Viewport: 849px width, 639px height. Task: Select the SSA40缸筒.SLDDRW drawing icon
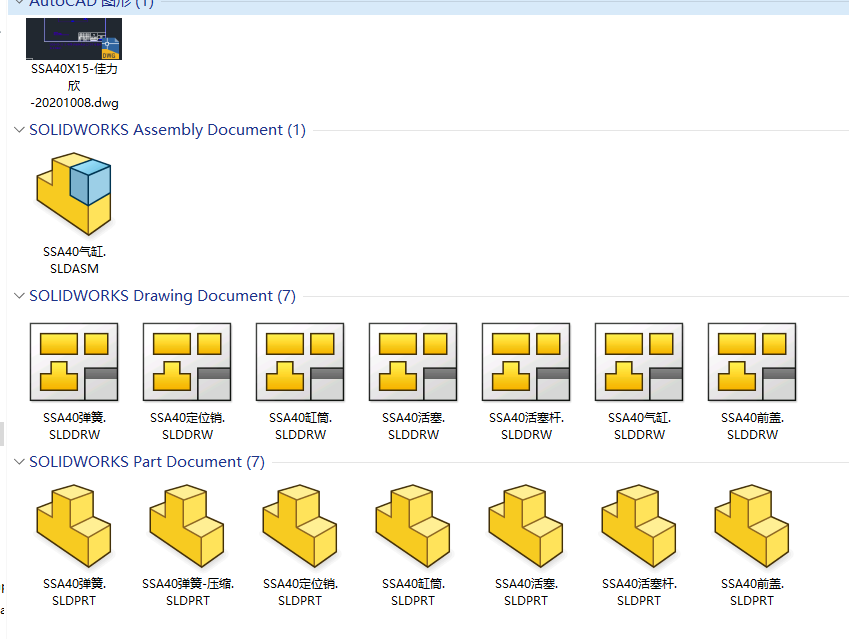300,362
